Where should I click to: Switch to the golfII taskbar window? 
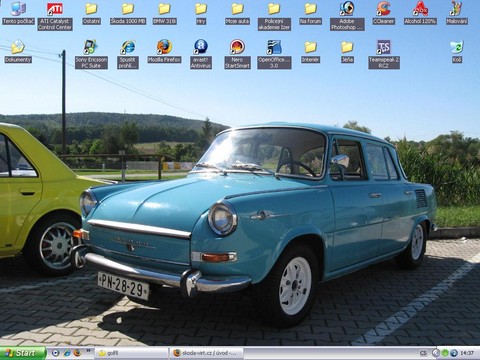click(x=132, y=353)
